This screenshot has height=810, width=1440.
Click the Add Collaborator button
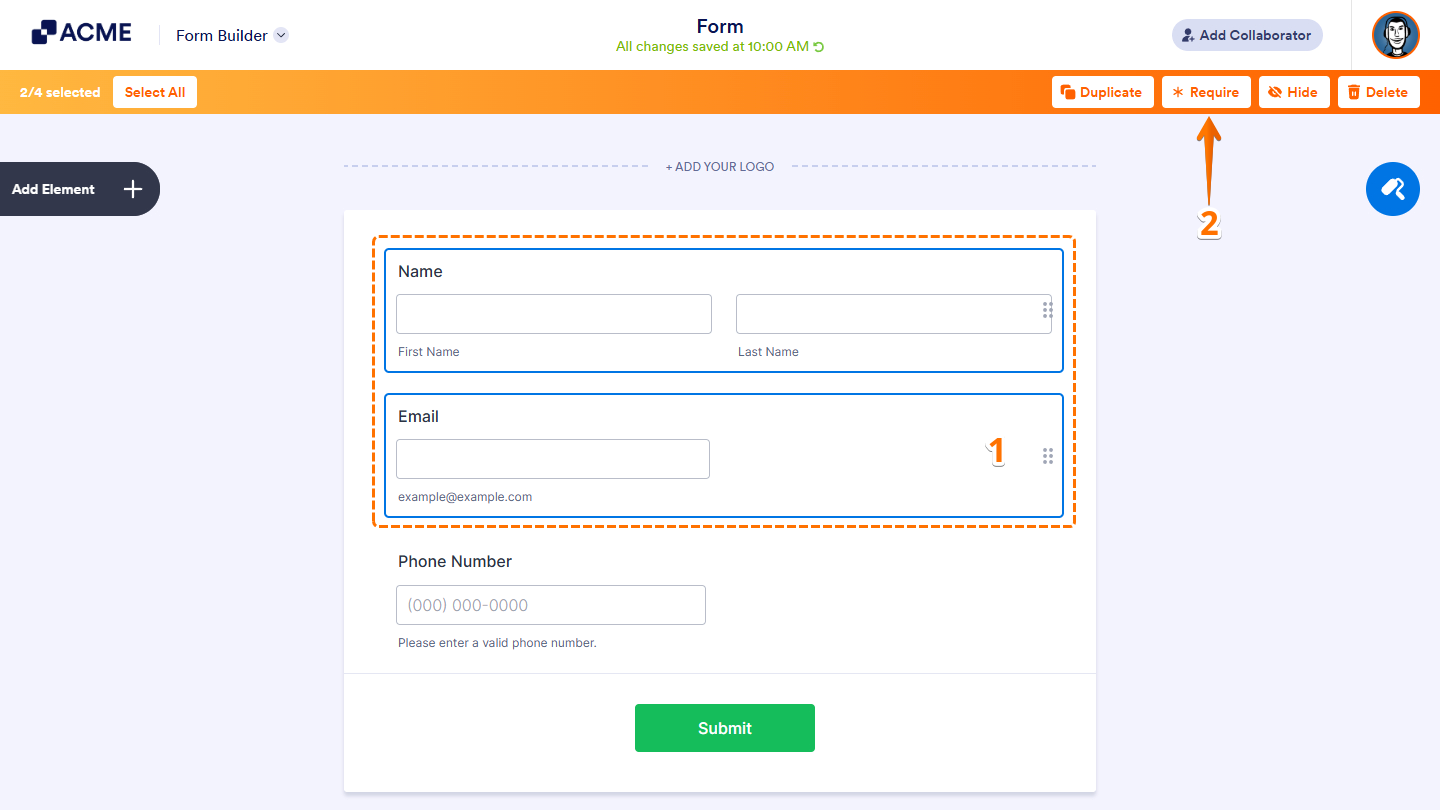pos(1247,34)
